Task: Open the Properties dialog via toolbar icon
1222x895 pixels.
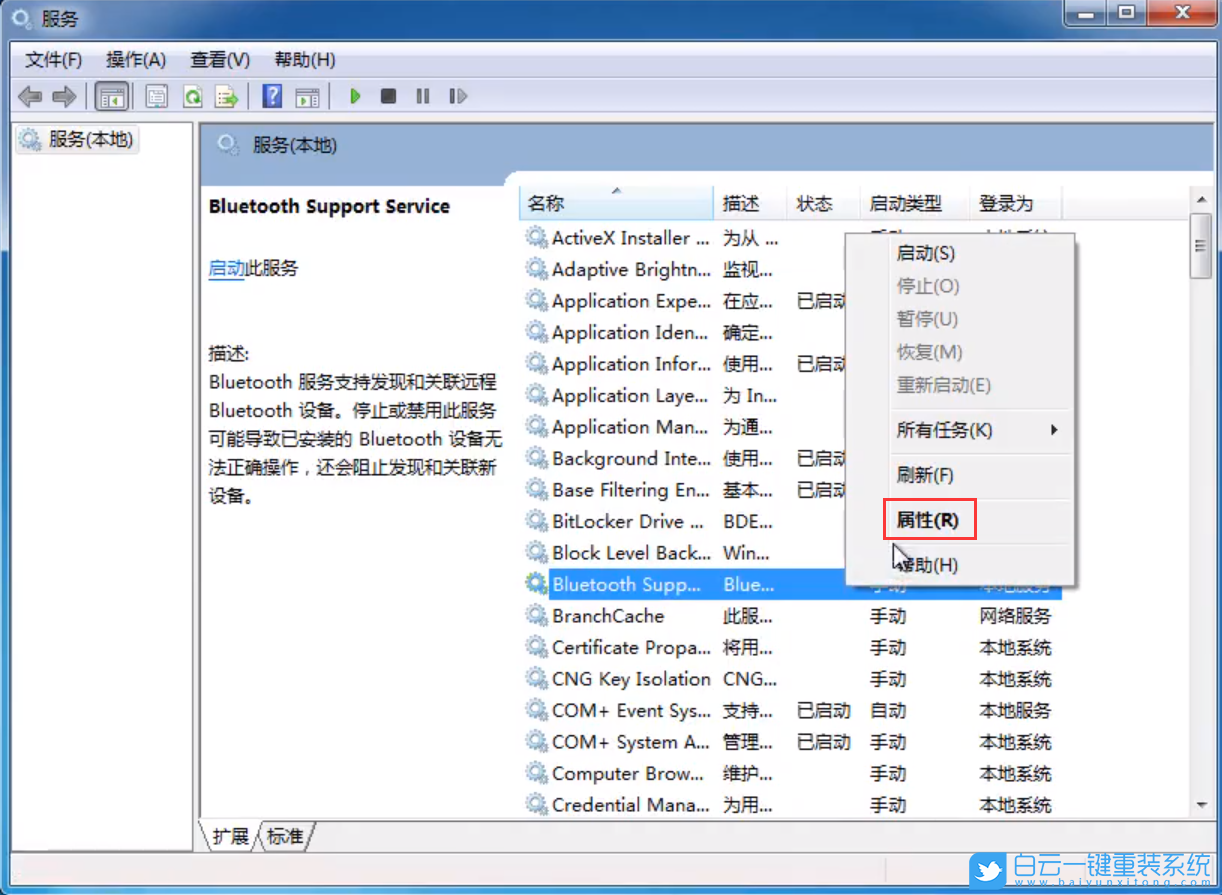Action: (x=156, y=96)
